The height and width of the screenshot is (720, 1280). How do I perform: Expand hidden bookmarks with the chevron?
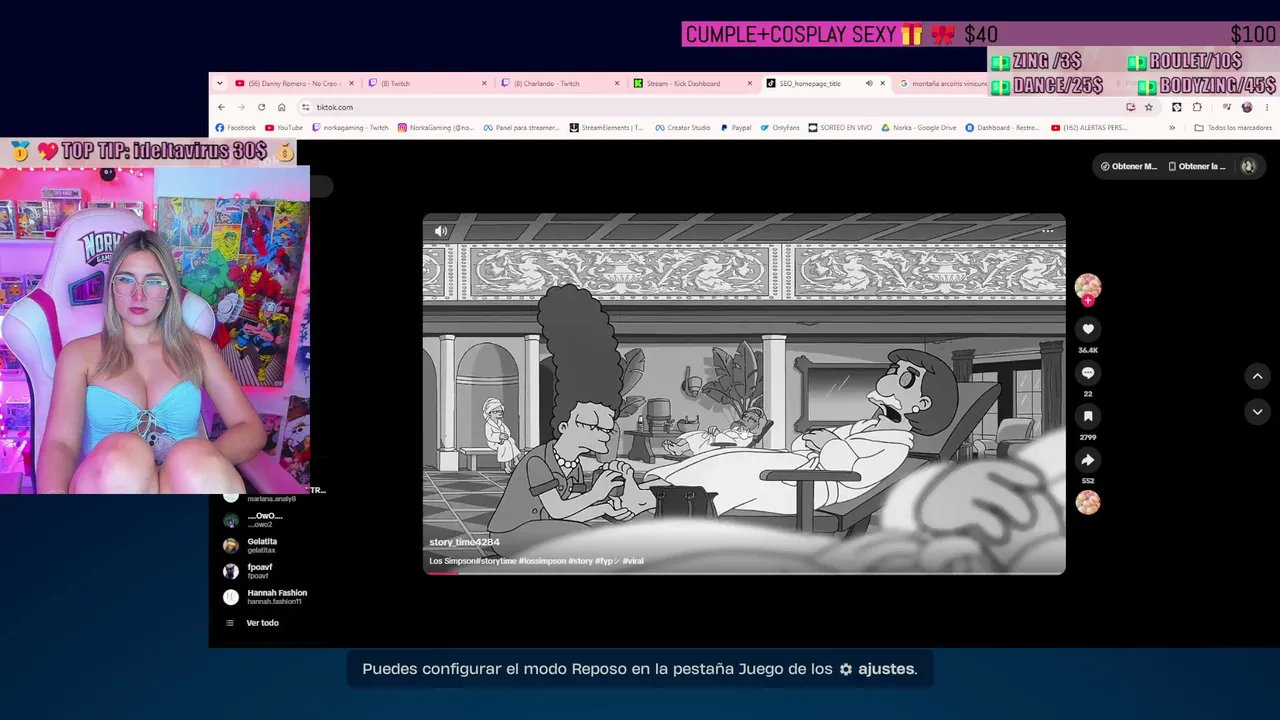[x=1172, y=128]
